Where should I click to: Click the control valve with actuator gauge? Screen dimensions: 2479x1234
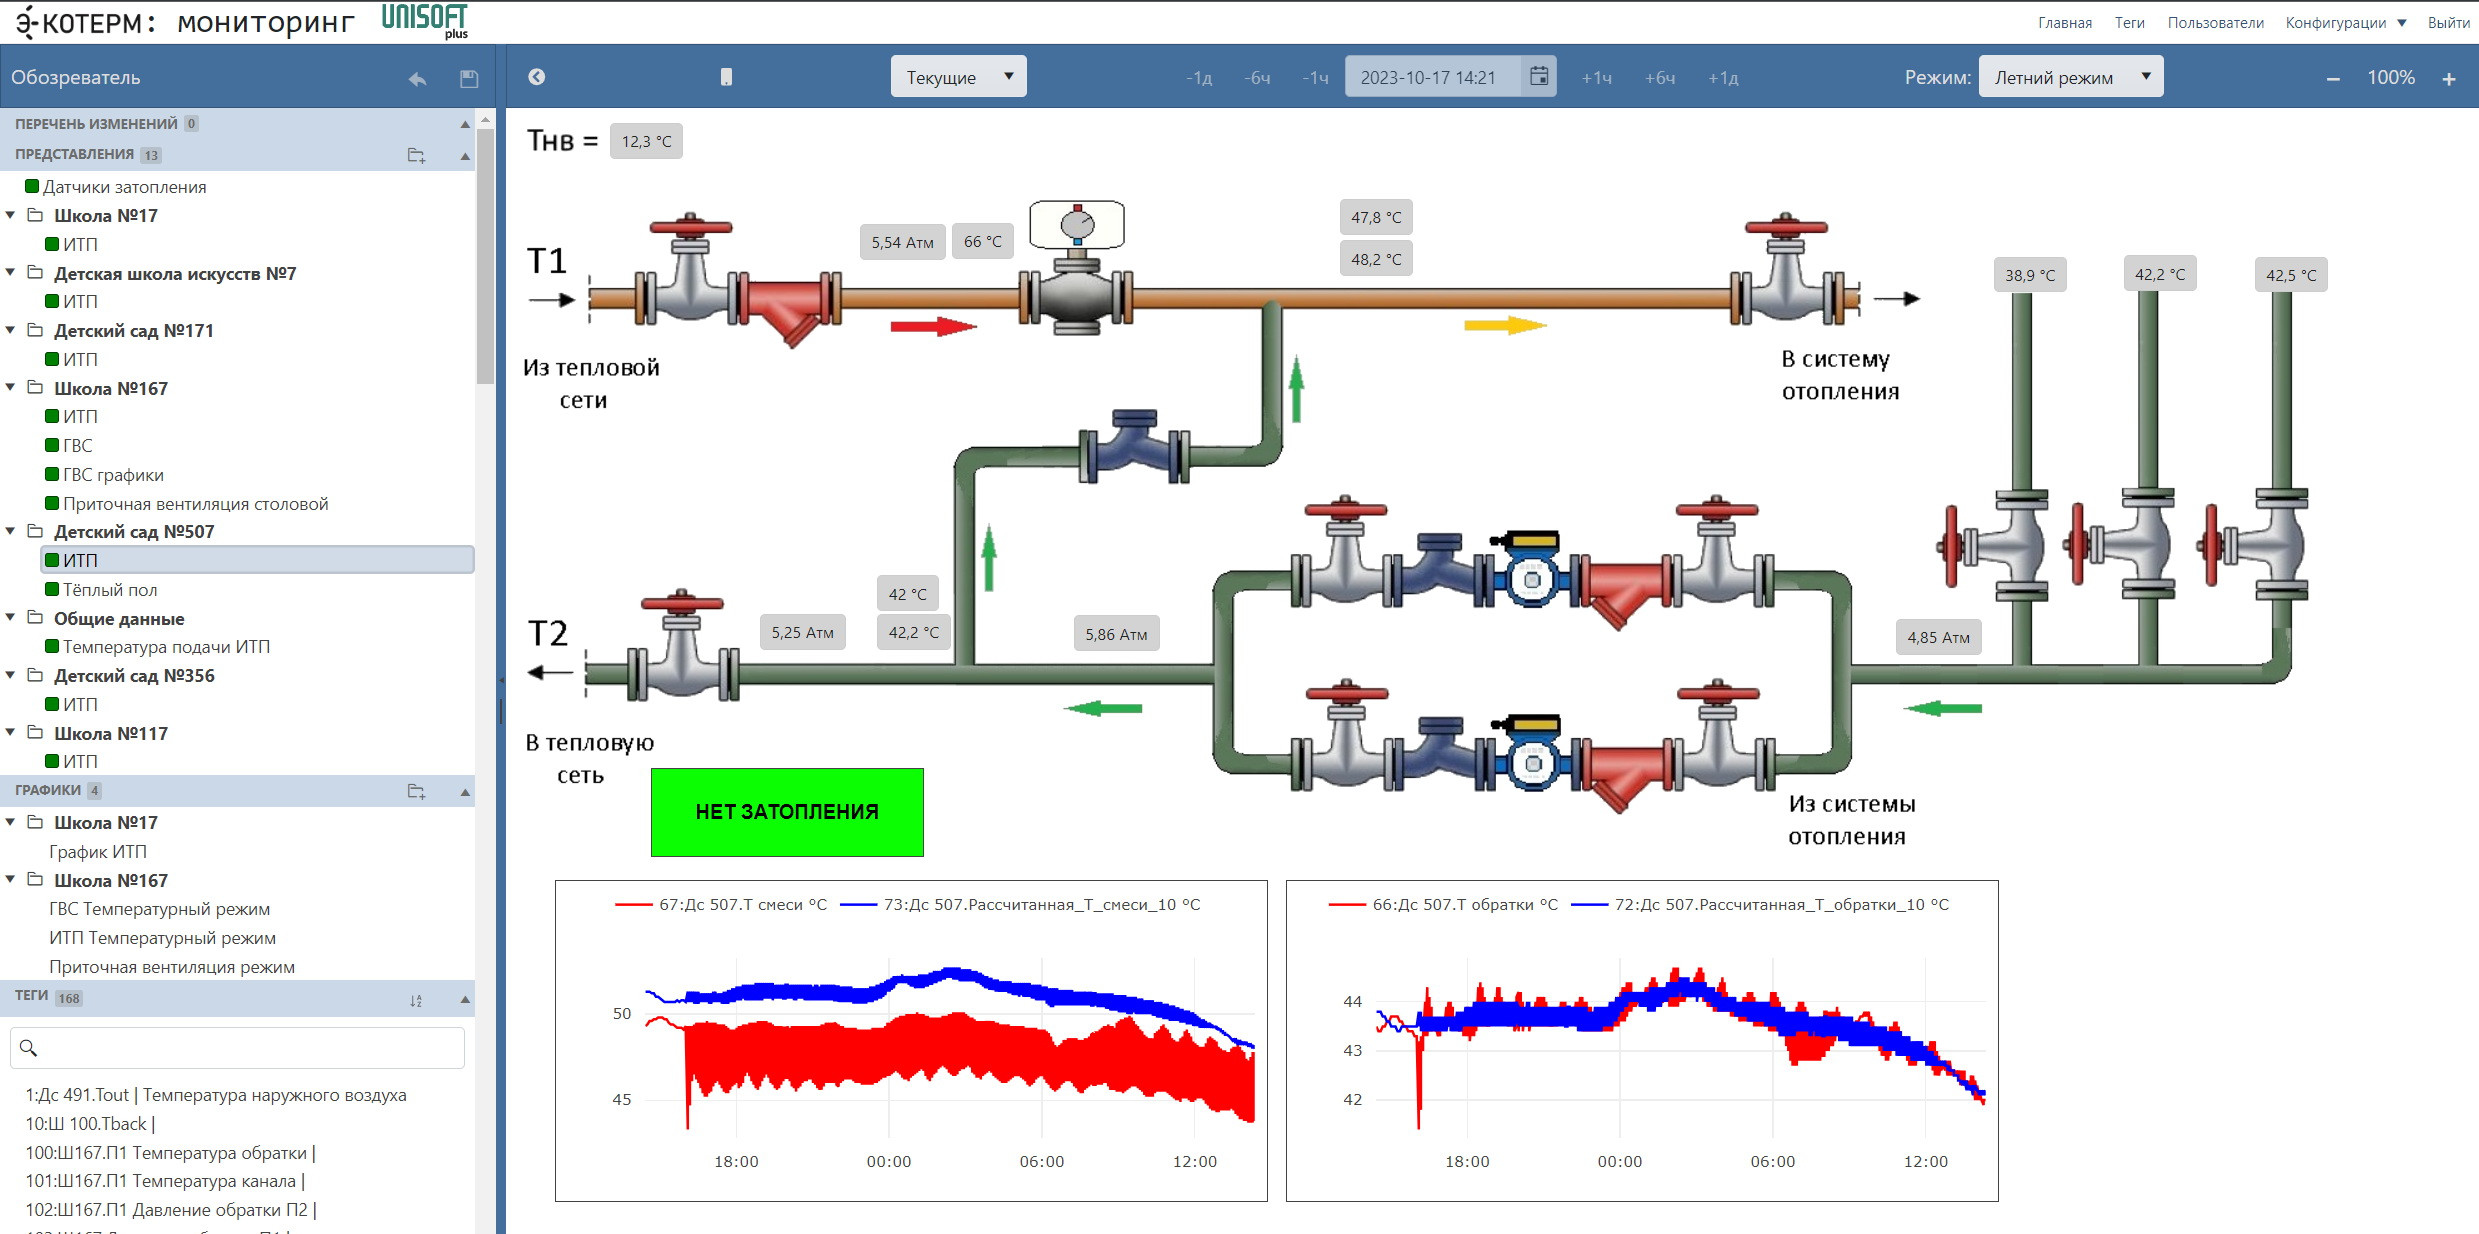point(1077,265)
